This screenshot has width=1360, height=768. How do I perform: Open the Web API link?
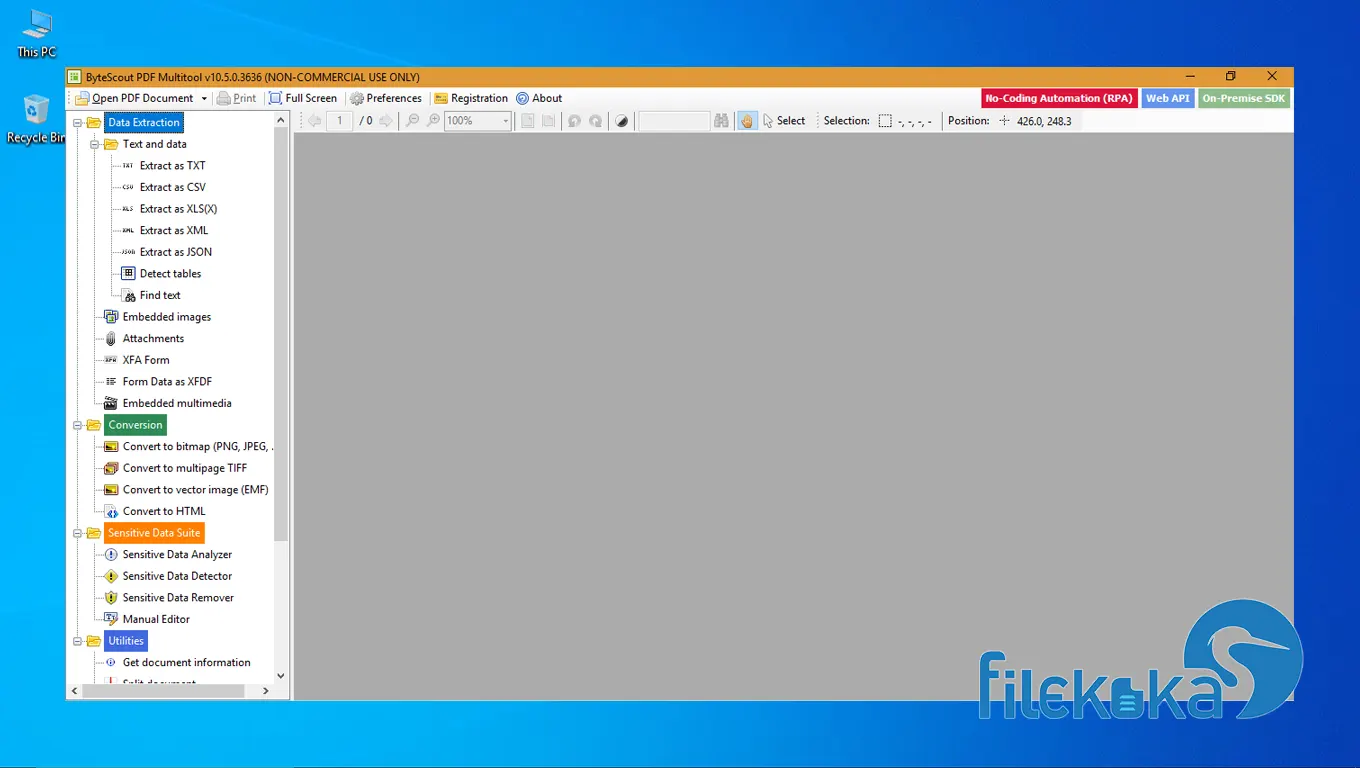[x=1168, y=98]
